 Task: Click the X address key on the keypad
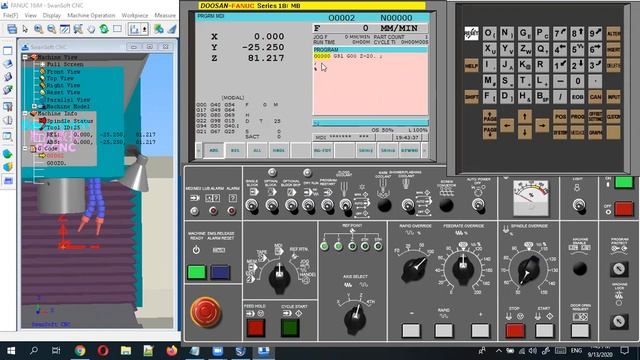[x=489, y=49]
